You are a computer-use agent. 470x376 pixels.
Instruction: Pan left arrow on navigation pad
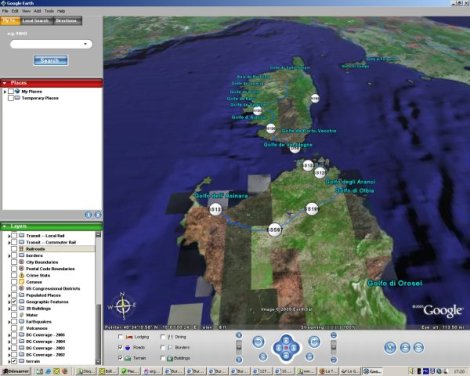pos(278,348)
